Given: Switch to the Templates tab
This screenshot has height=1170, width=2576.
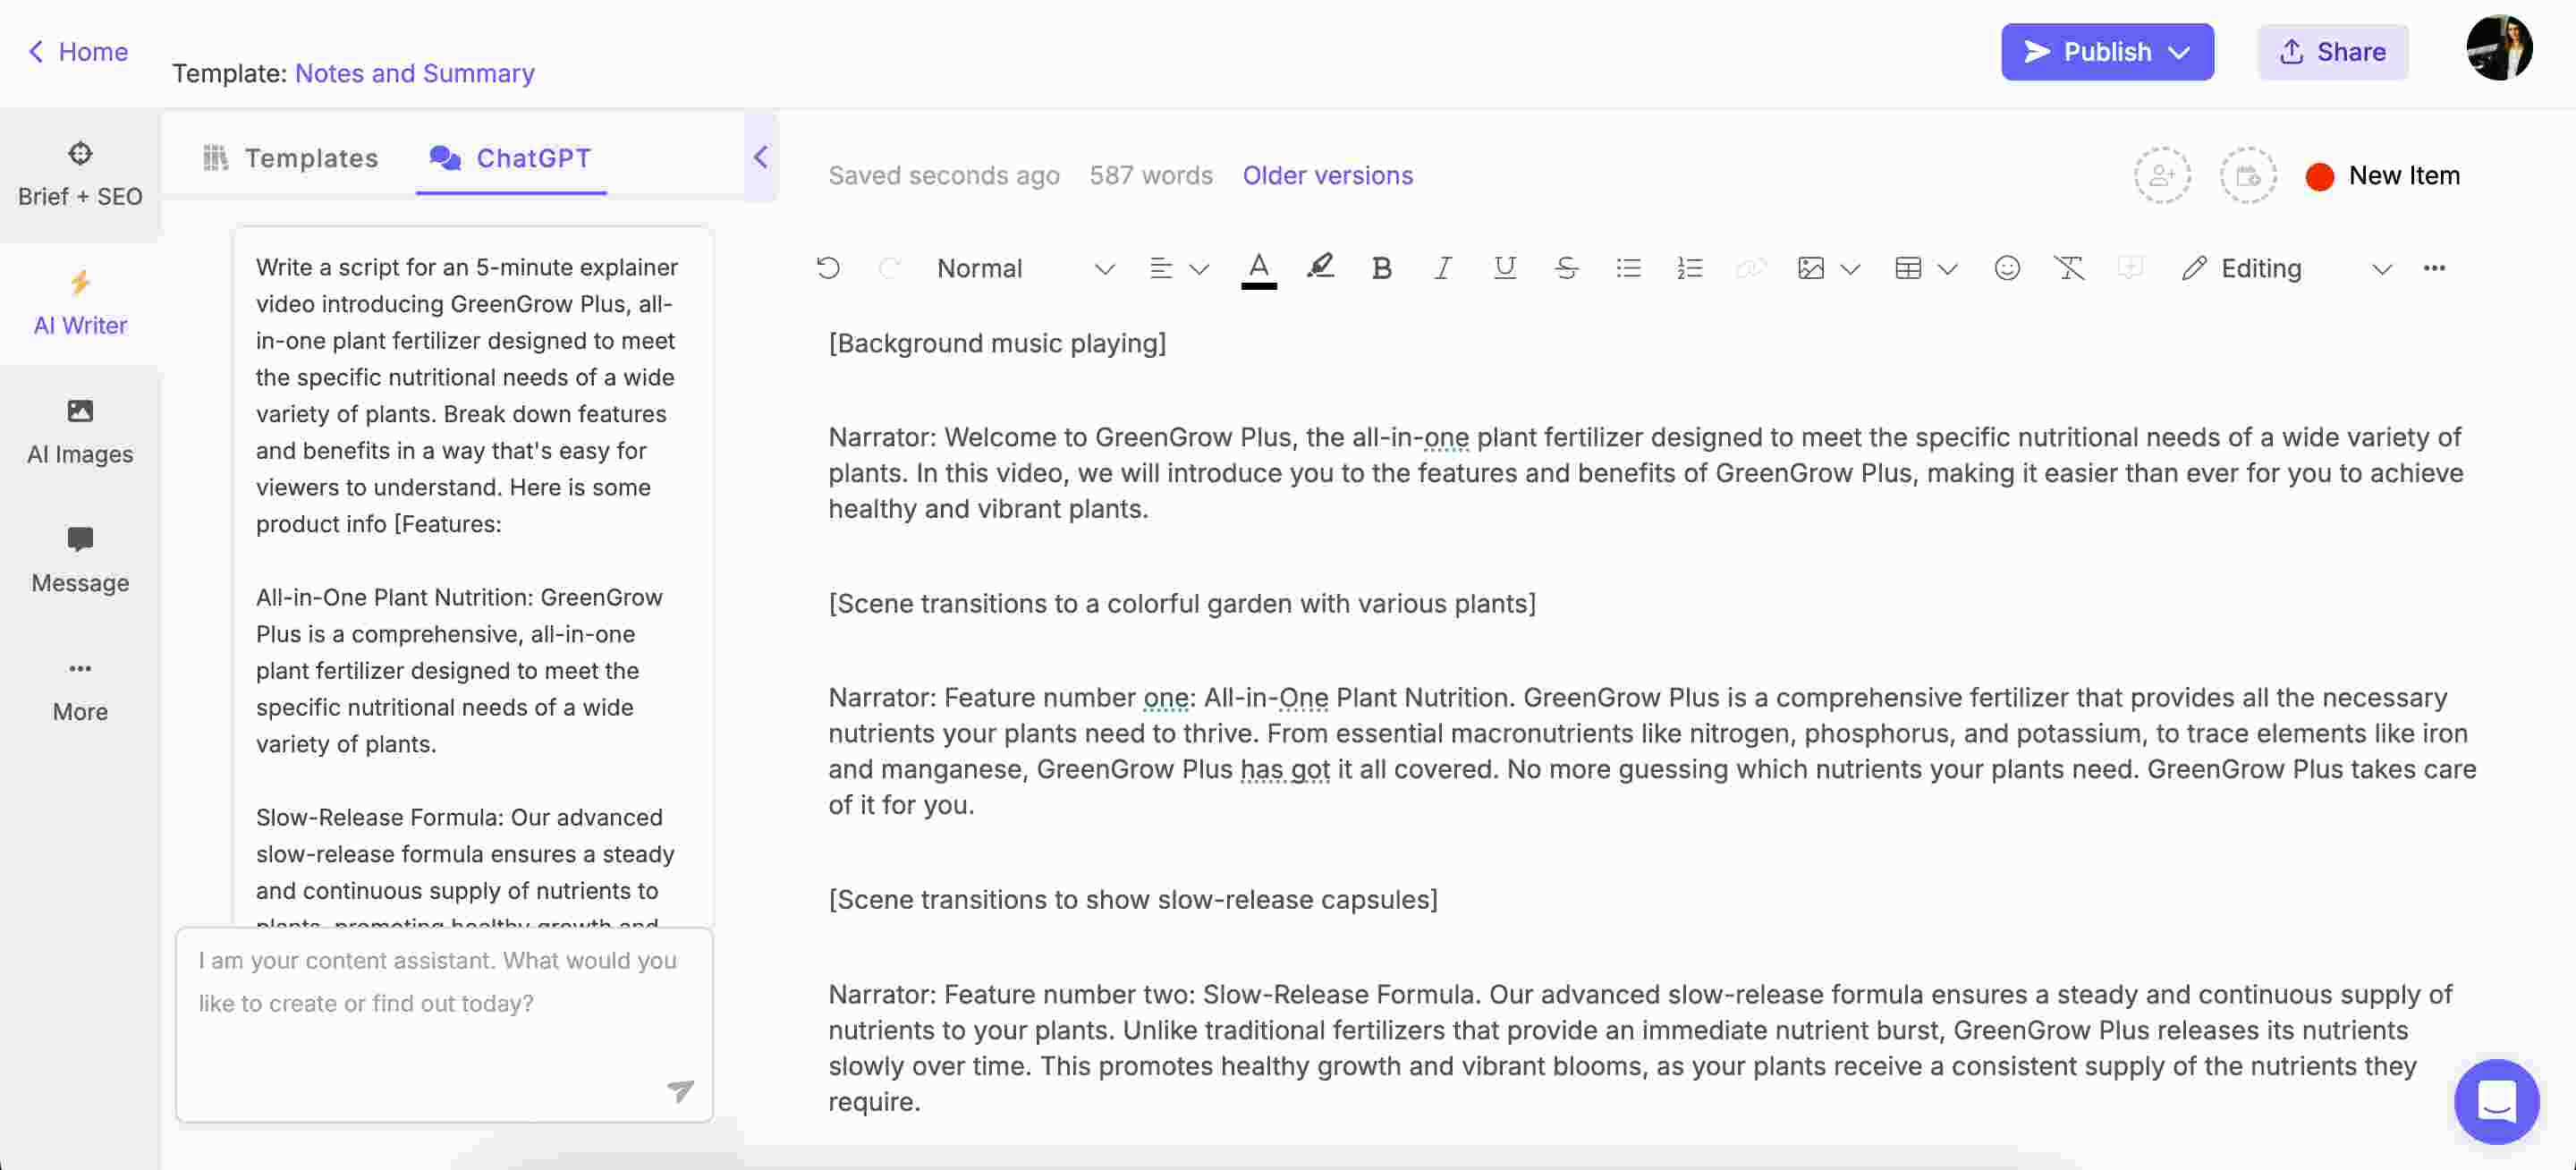Looking at the screenshot, I should (290, 158).
